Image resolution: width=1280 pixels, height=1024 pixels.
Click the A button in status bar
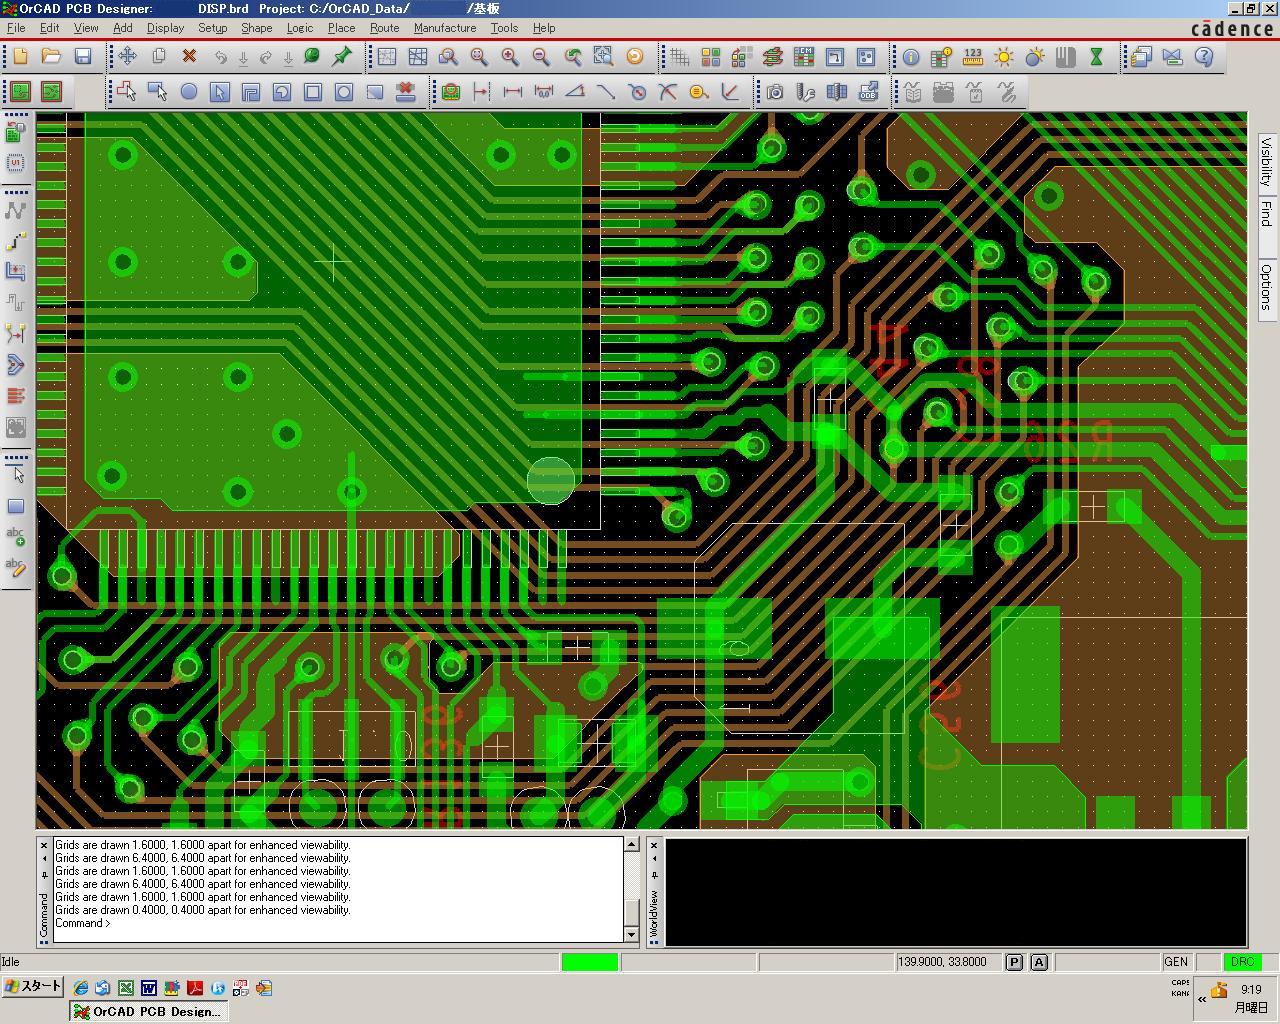tap(1039, 962)
